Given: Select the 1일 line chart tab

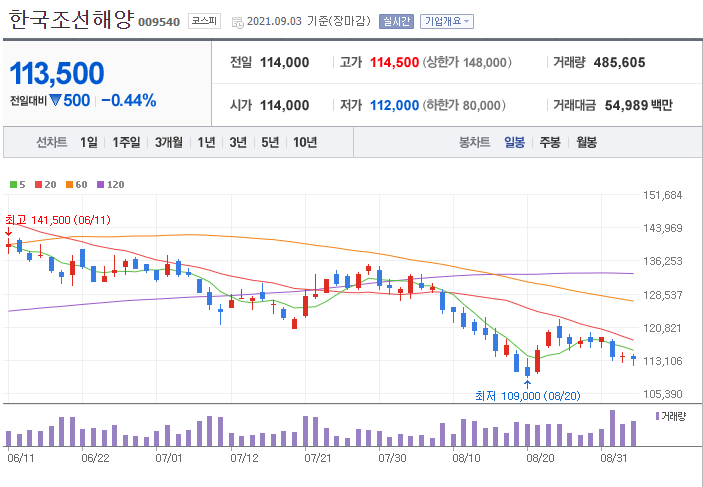Looking at the screenshot, I should 89,143.
